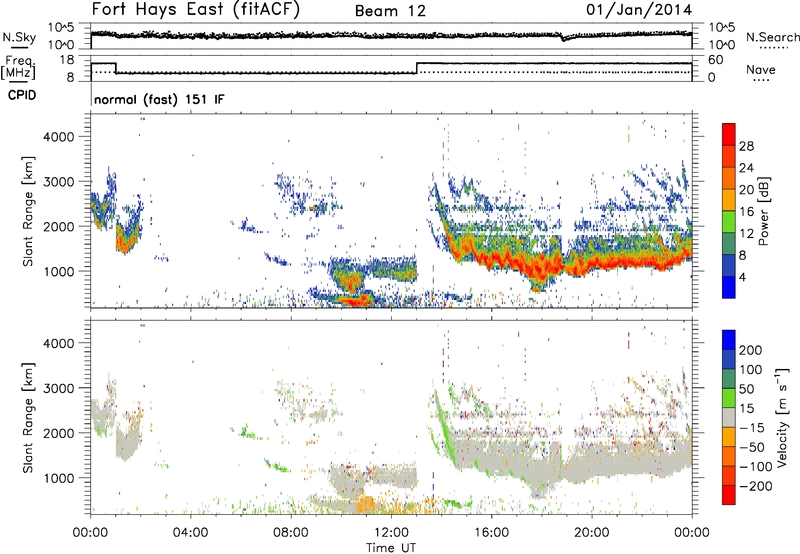The width and height of the screenshot is (800, 554).
Task: Click the '-100' label on velocity colorbar
Action: point(756,467)
